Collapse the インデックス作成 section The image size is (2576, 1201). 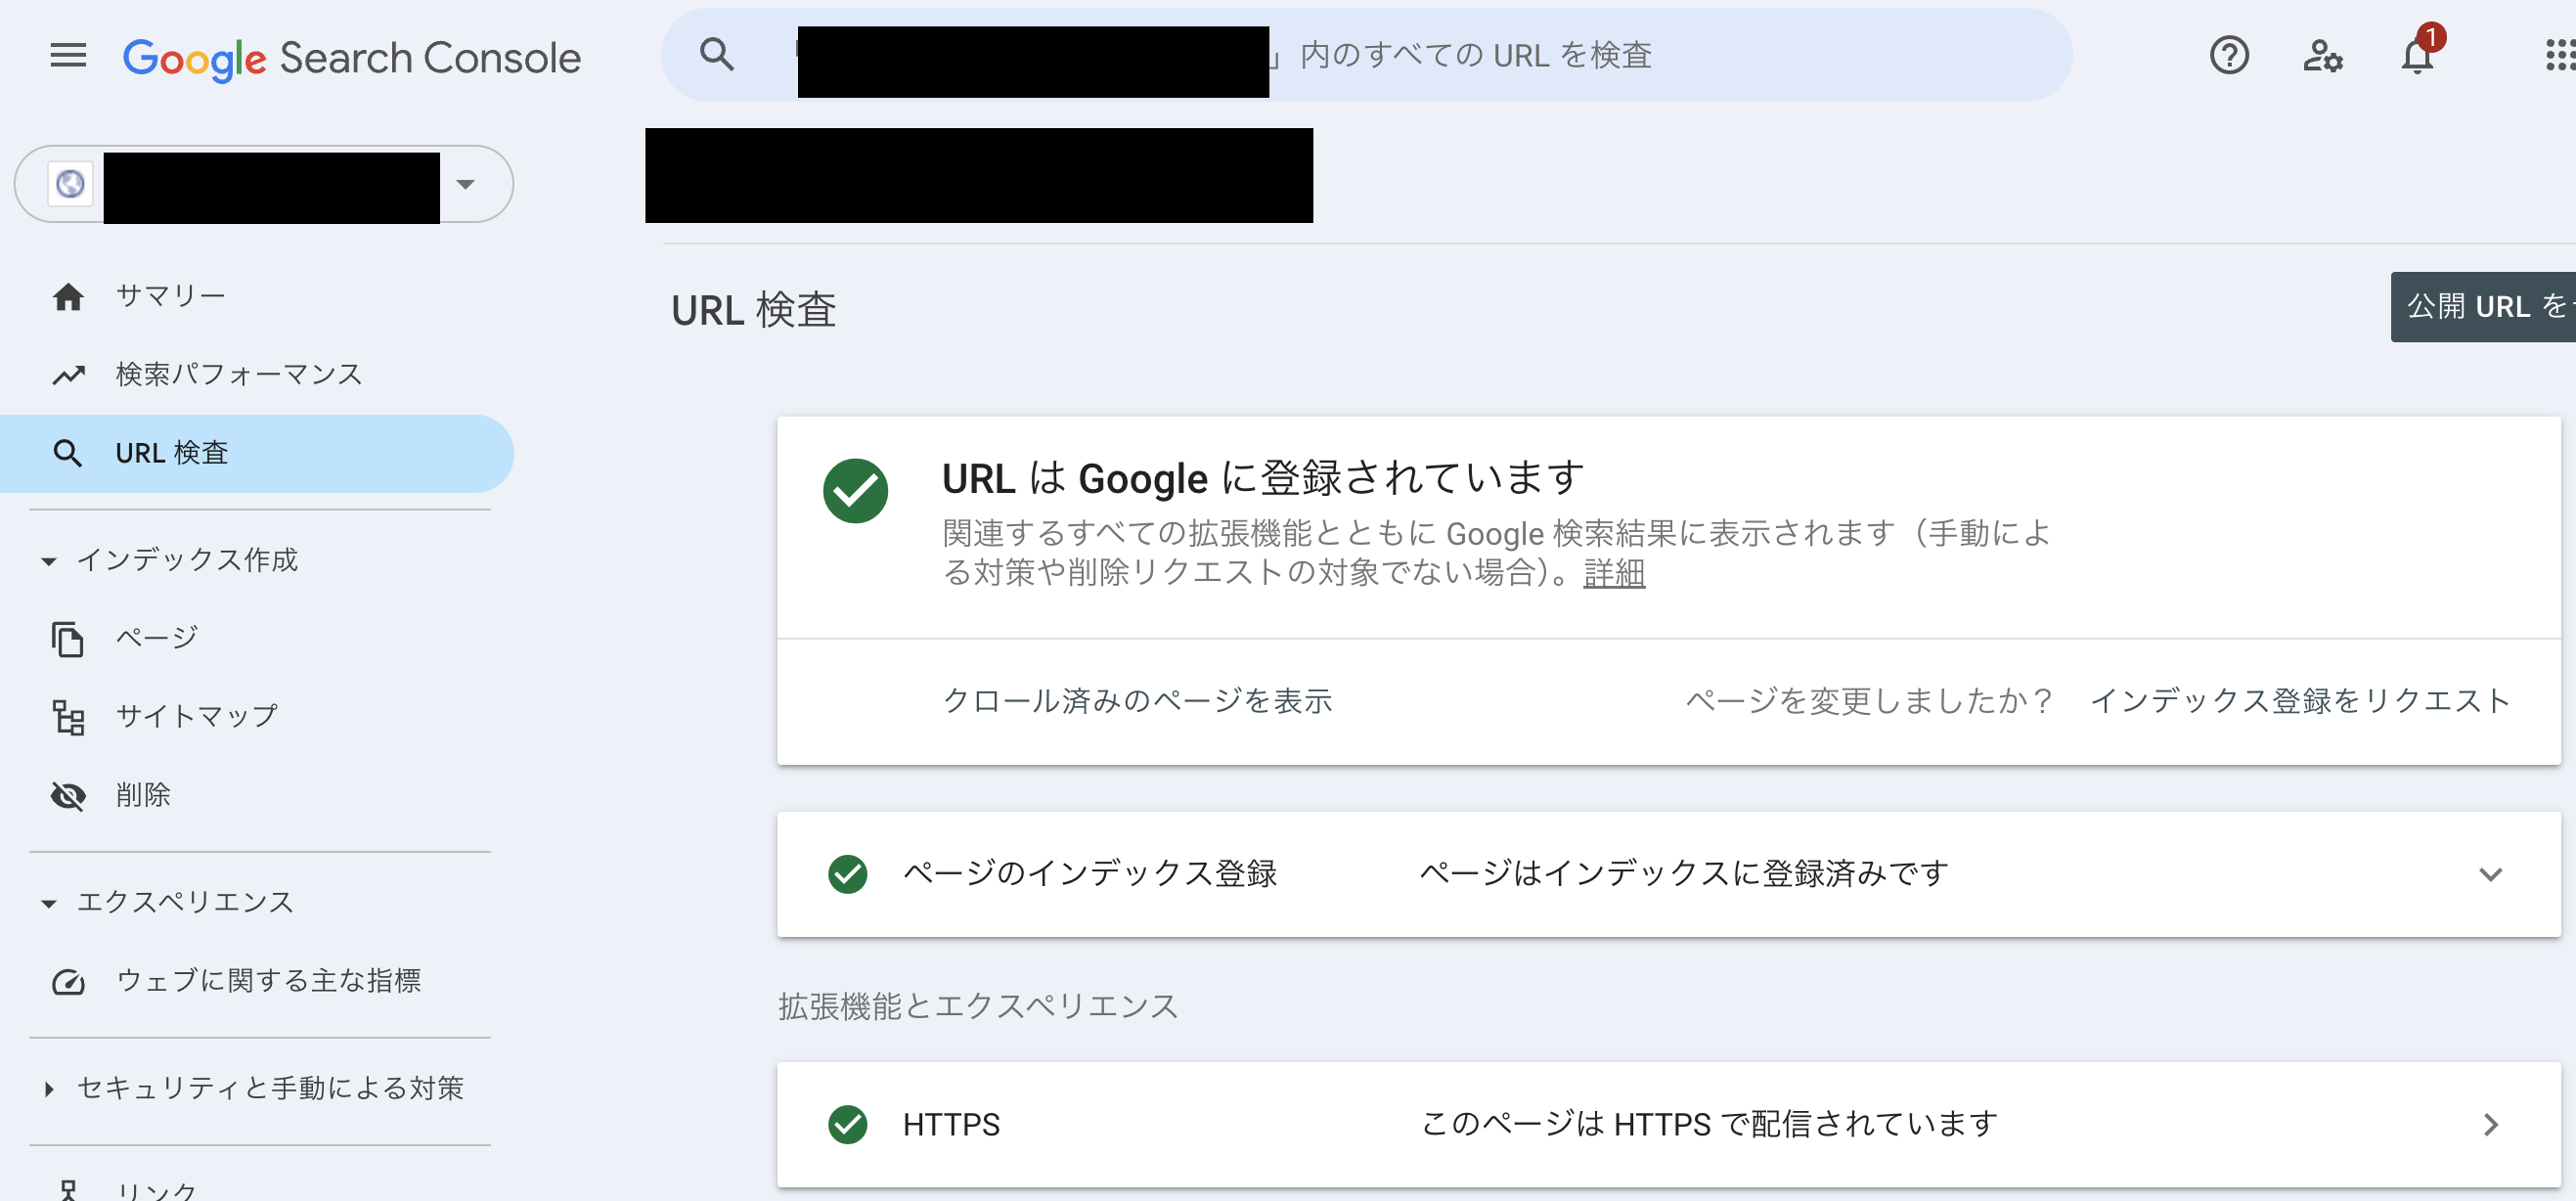(48, 561)
